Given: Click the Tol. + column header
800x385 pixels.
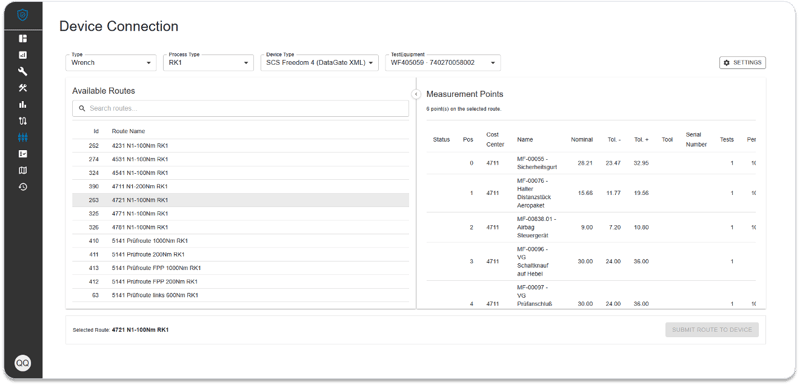Looking at the screenshot, I should pyautogui.click(x=641, y=140).
